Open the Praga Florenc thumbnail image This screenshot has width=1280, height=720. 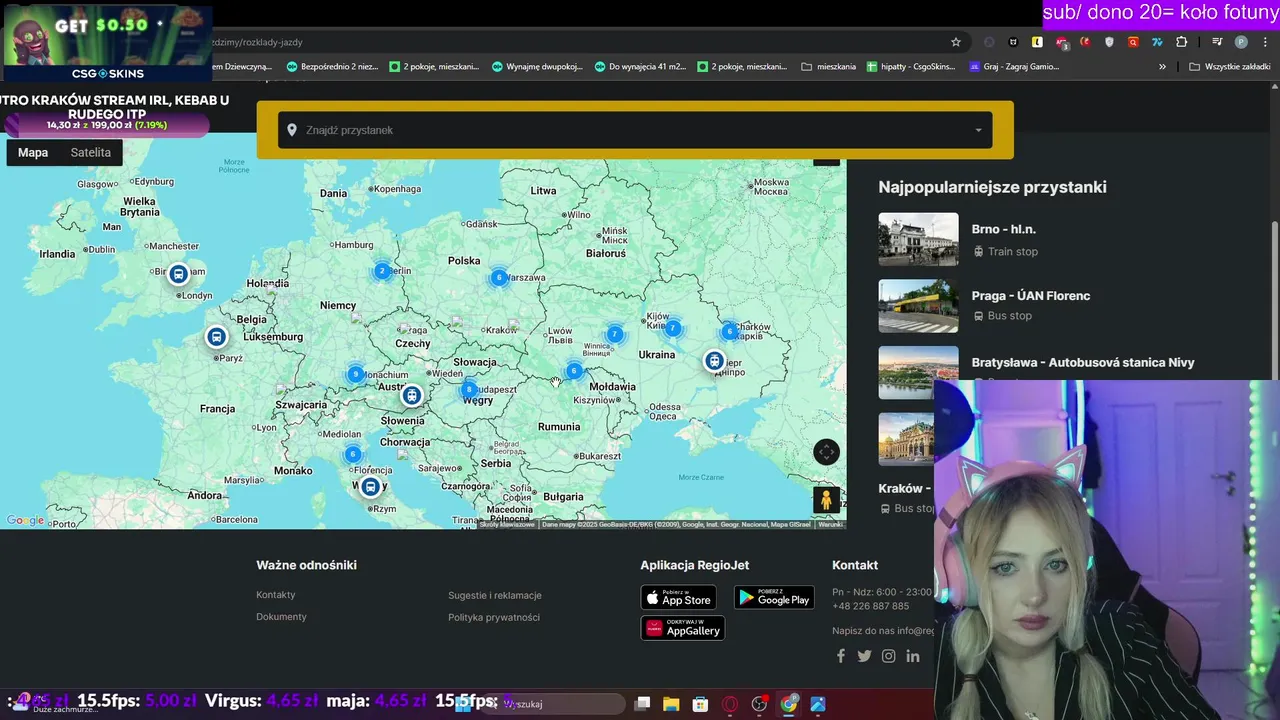(x=918, y=306)
